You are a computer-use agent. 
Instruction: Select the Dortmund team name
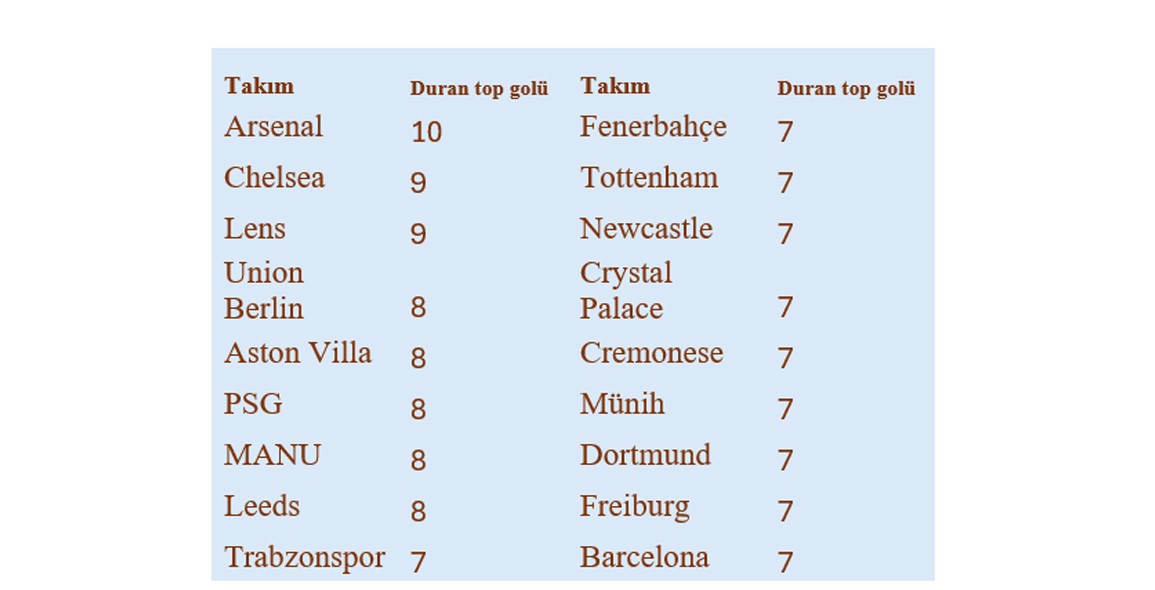pyautogui.click(x=645, y=455)
